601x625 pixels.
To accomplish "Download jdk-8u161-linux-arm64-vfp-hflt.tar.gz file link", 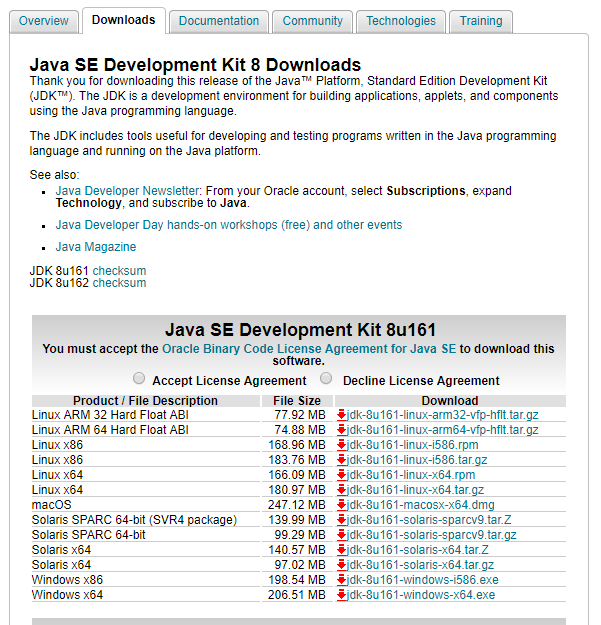I will [x=442, y=430].
